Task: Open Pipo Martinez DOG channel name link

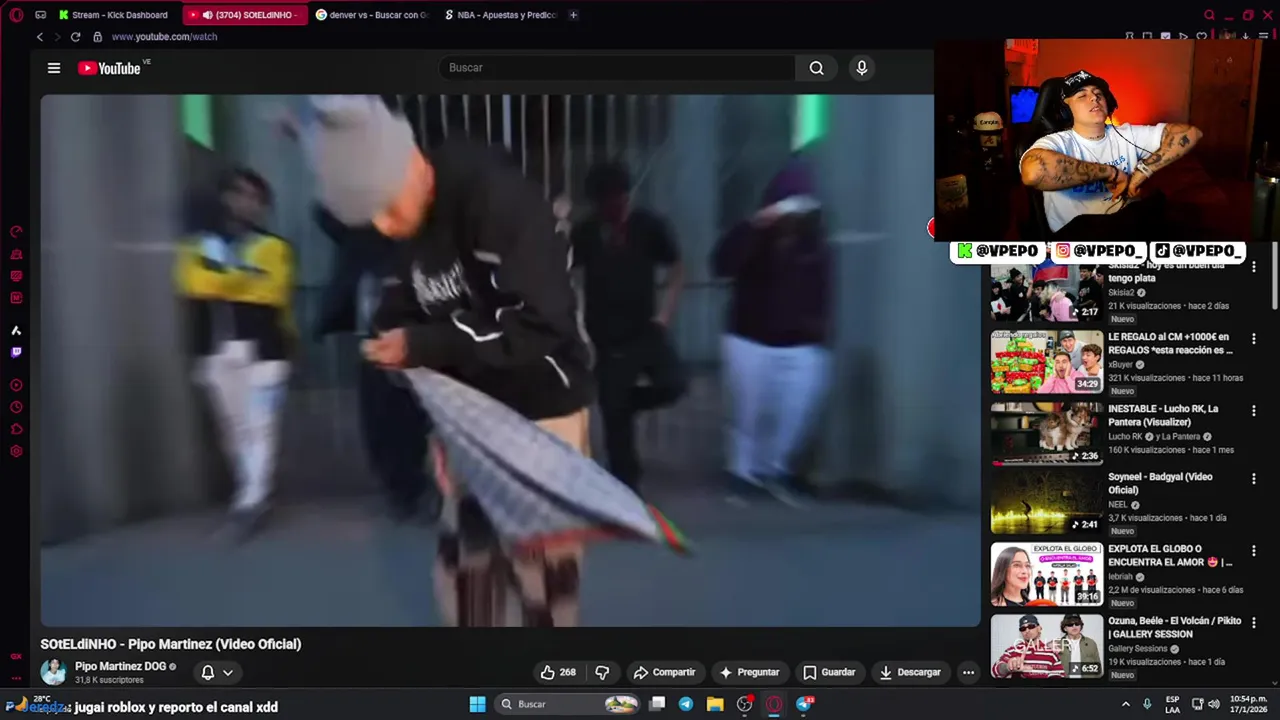Action: tap(121, 666)
